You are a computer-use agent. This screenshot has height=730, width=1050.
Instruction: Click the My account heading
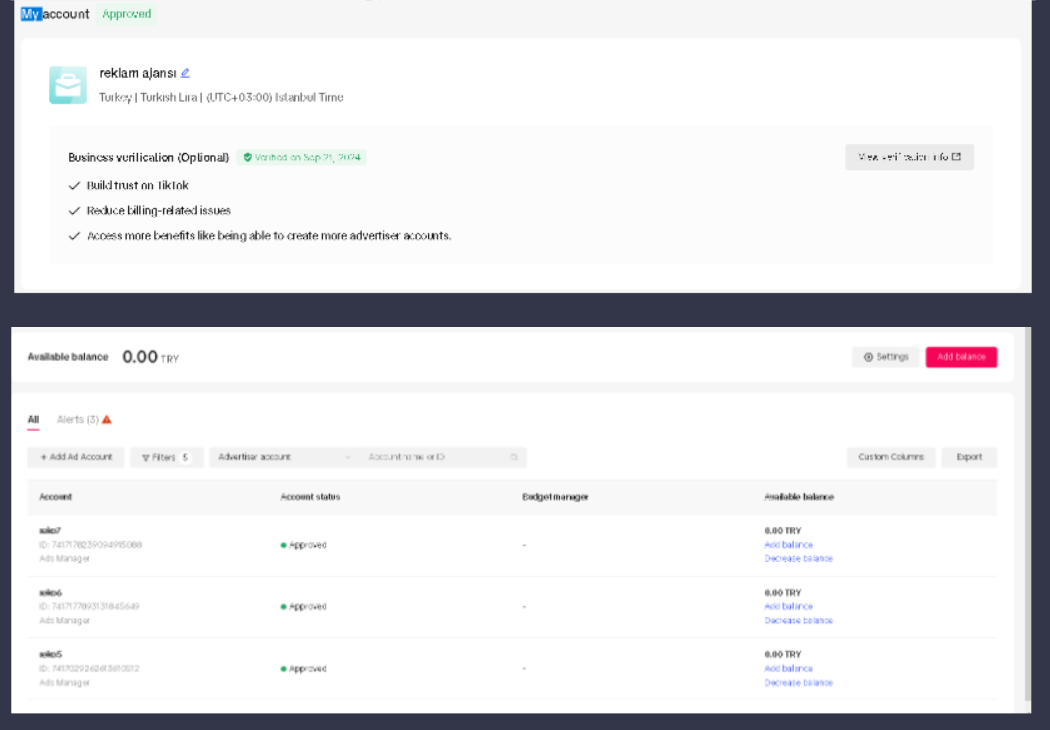pyautogui.click(x=55, y=14)
